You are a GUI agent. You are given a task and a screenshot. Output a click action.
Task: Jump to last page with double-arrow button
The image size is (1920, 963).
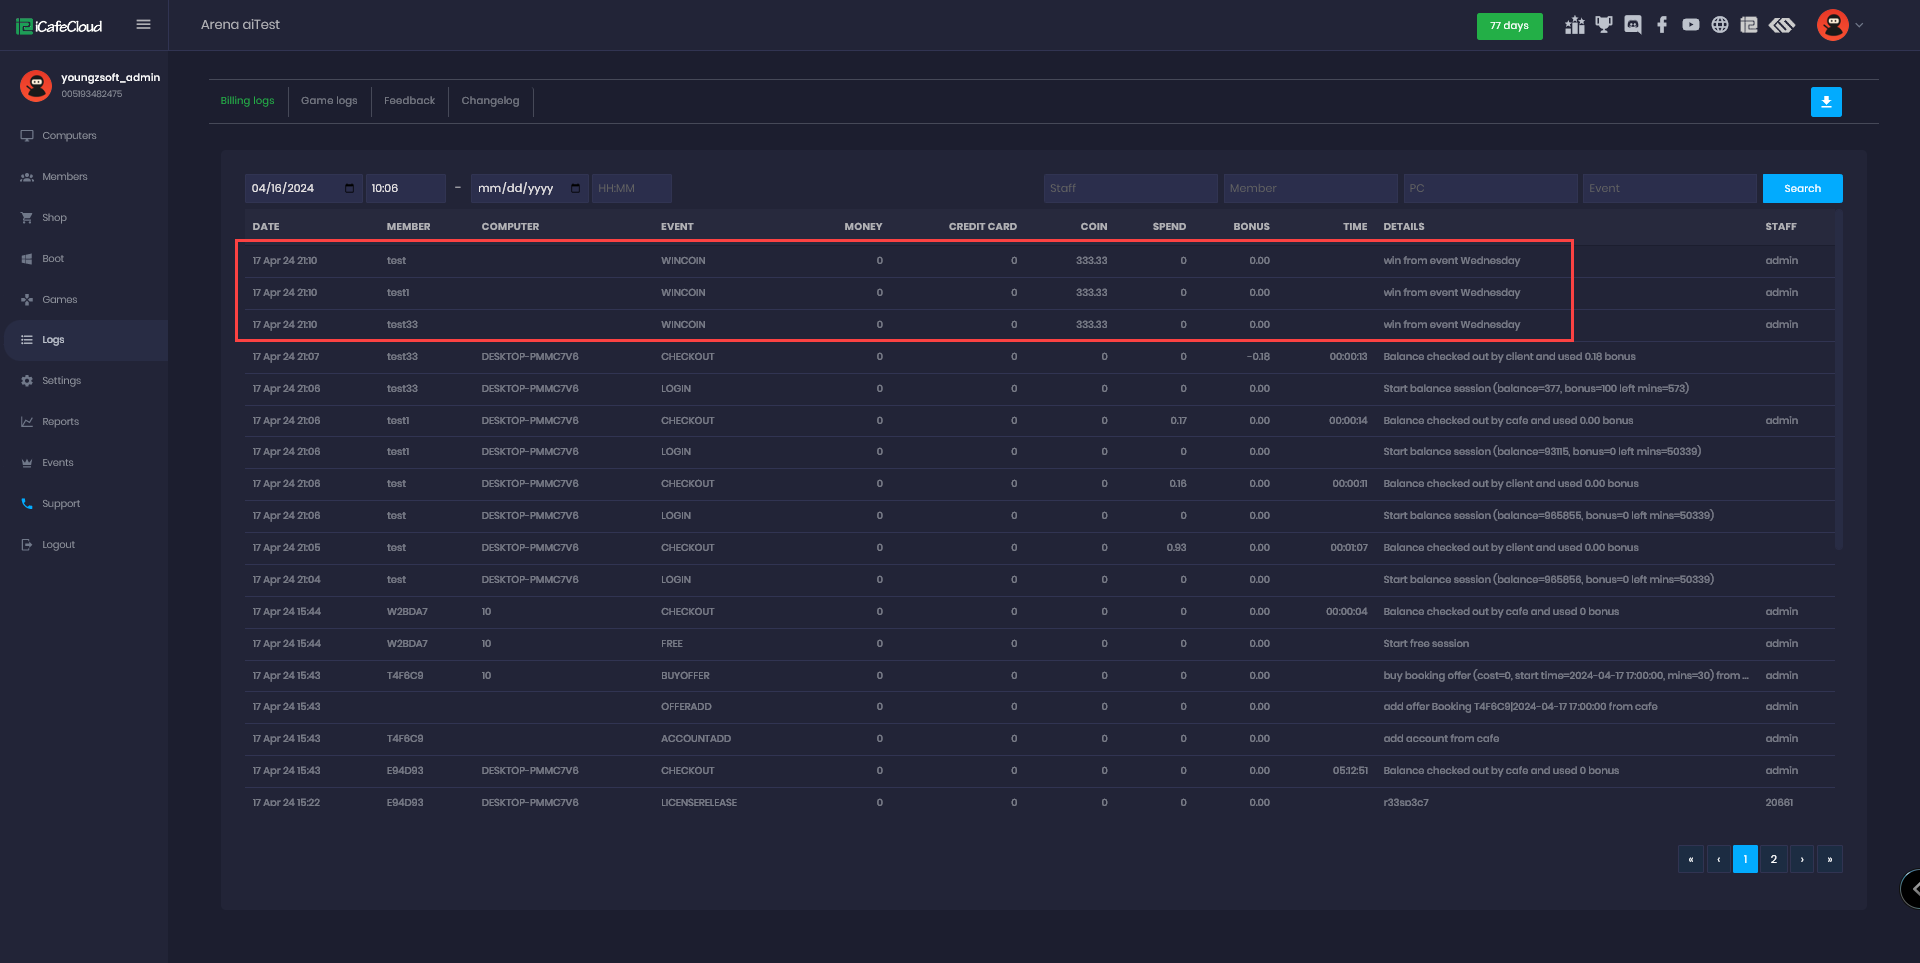click(x=1830, y=859)
